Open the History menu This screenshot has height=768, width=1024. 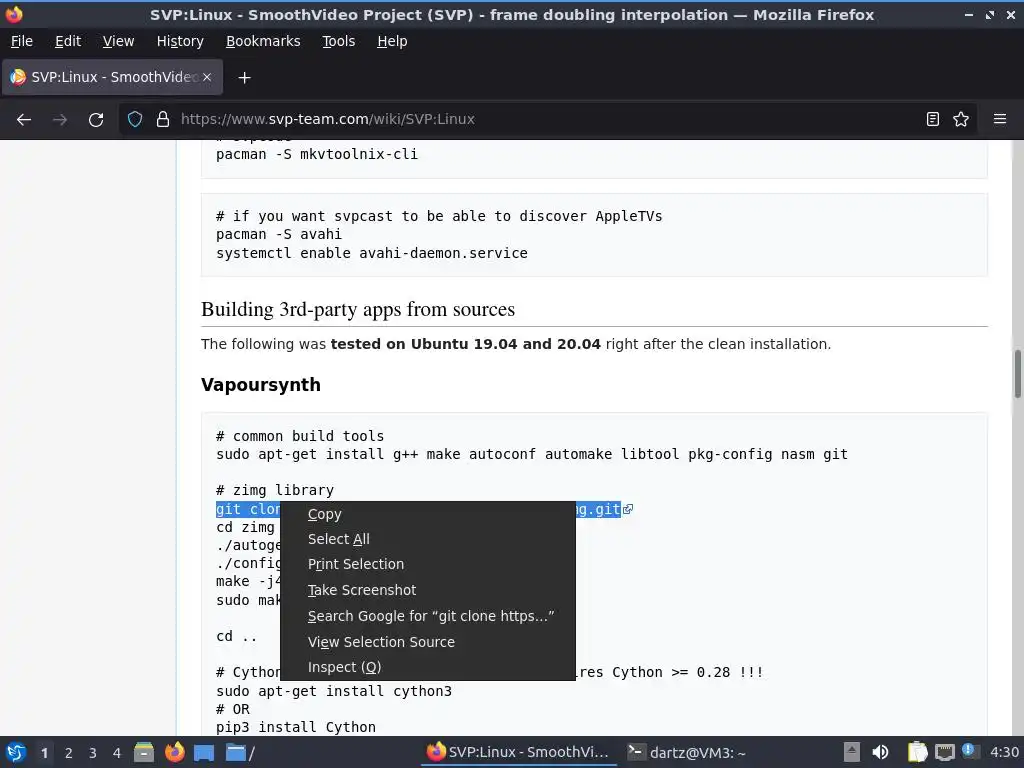(x=180, y=41)
